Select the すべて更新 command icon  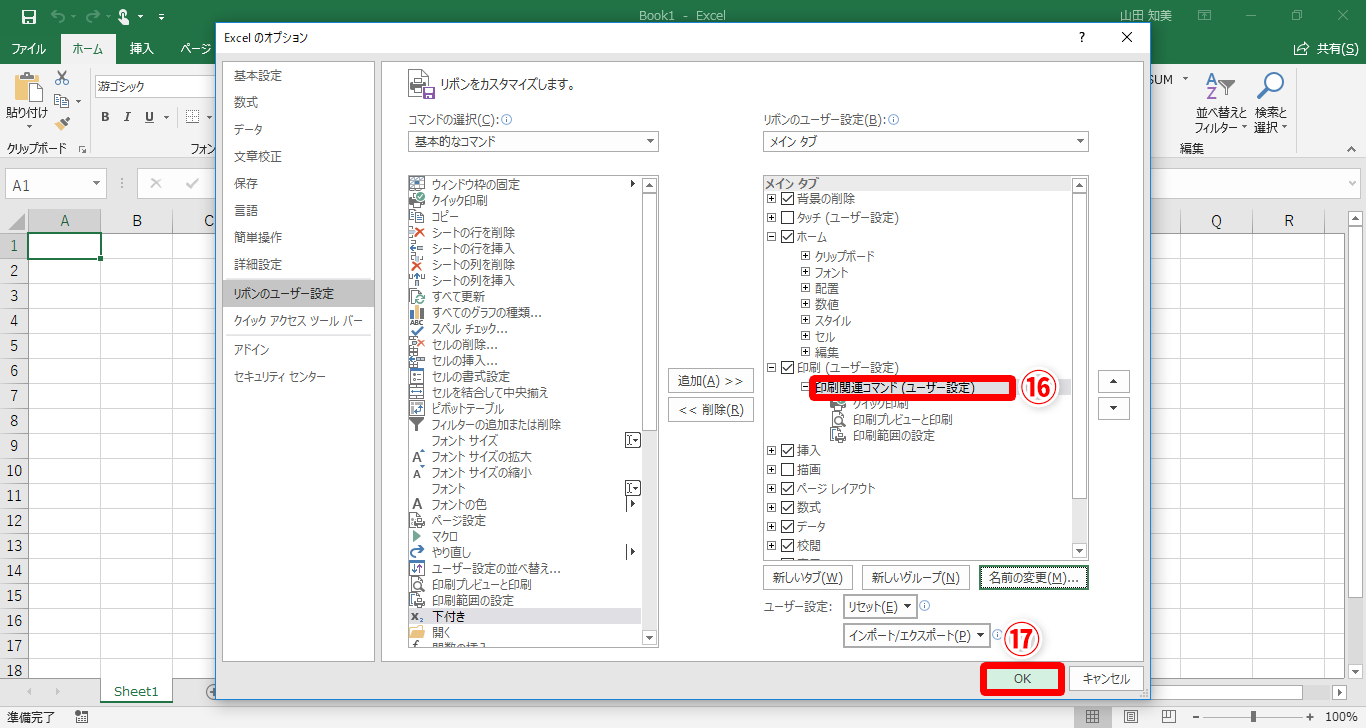click(417, 296)
